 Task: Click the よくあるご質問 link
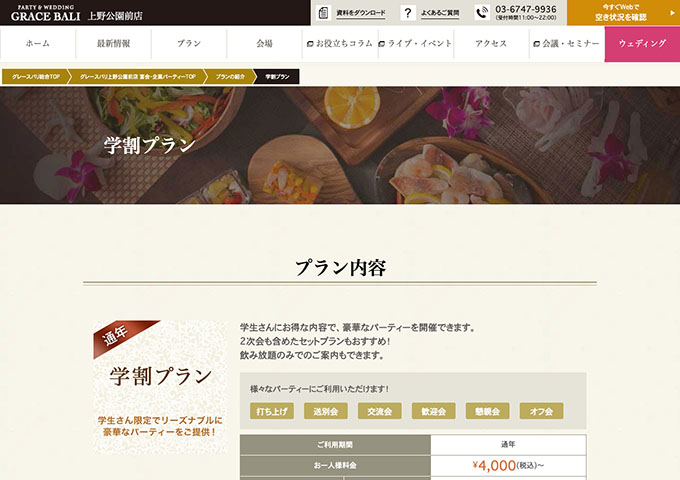click(440, 13)
